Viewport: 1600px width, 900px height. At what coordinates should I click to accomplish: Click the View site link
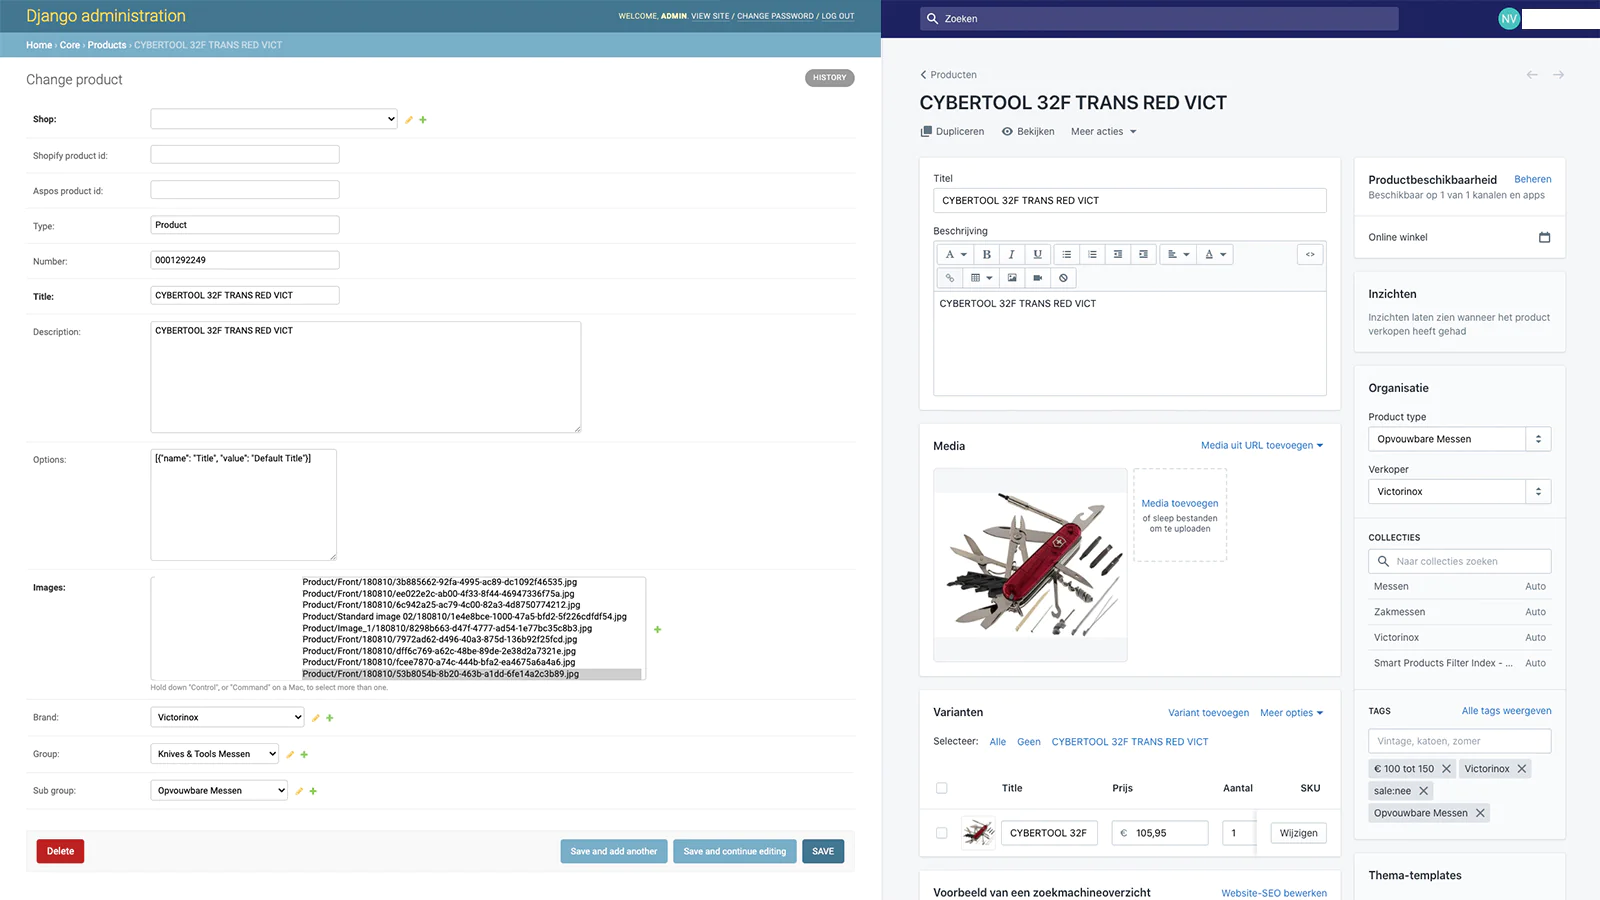[x=710, y=16]
